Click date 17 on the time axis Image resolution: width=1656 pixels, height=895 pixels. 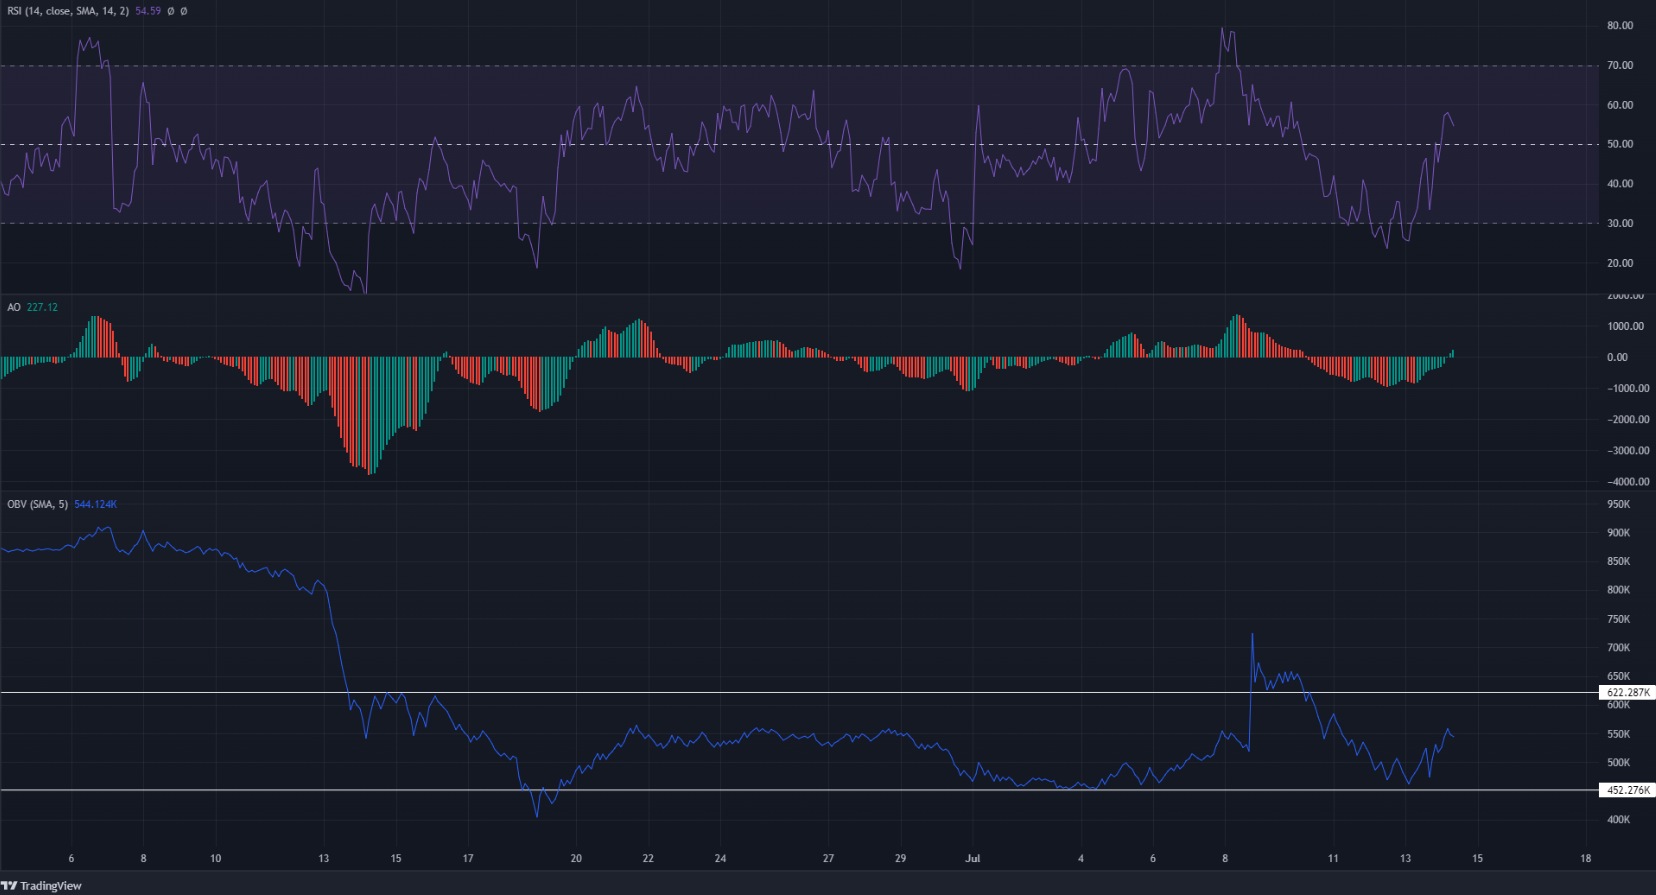click(468, 858)
